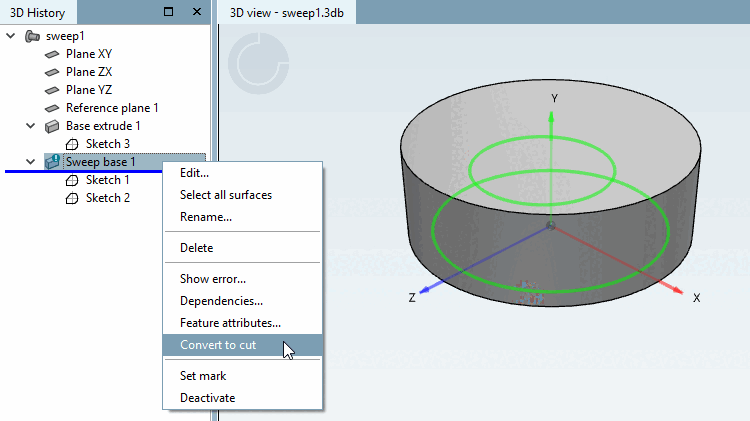Select Sketch 1 in the history tree
Screen dimensions: 750x421
tap(108, 180)
